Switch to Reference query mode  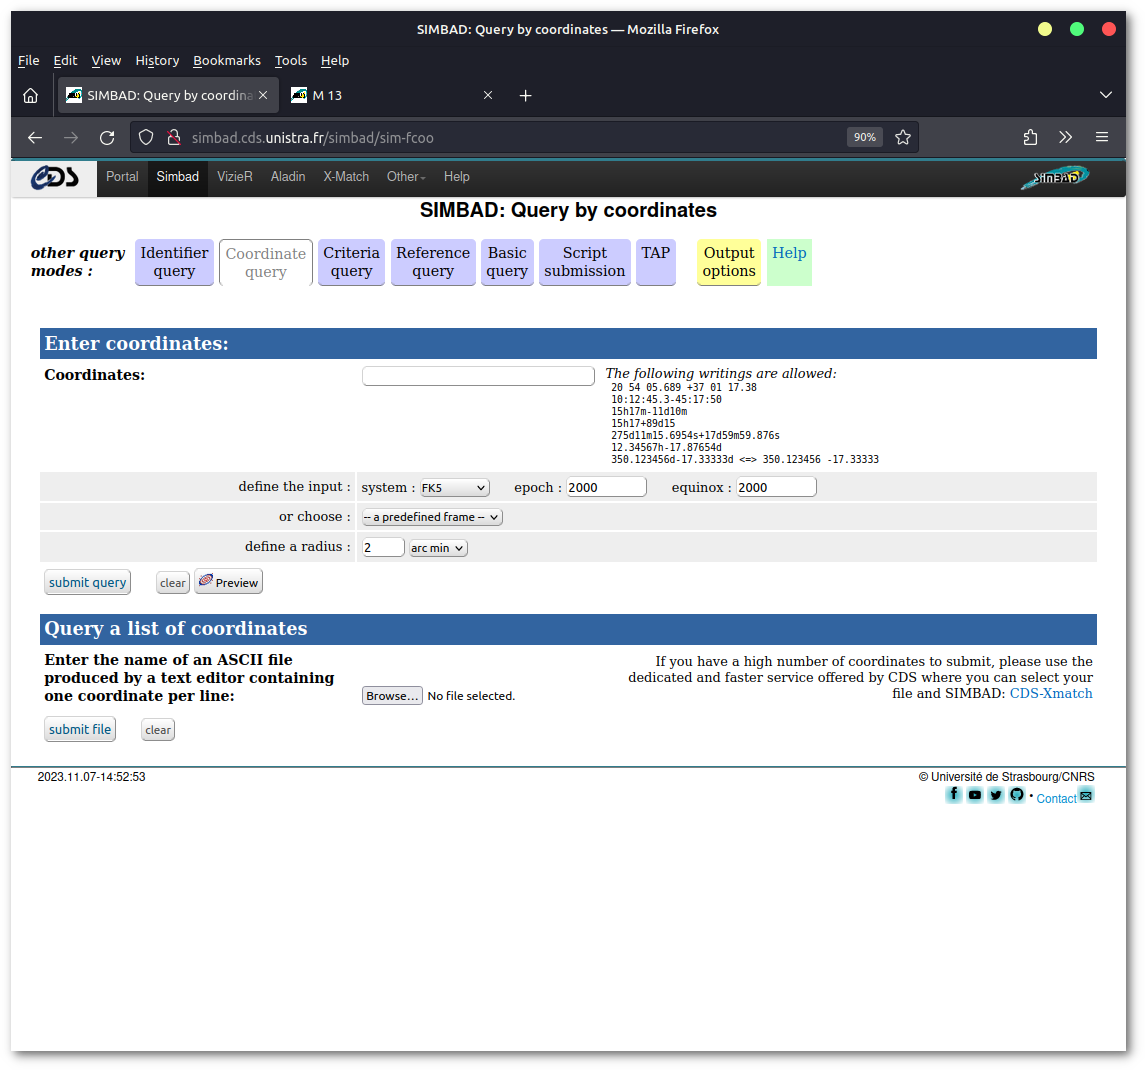click(x=433, y=262)
